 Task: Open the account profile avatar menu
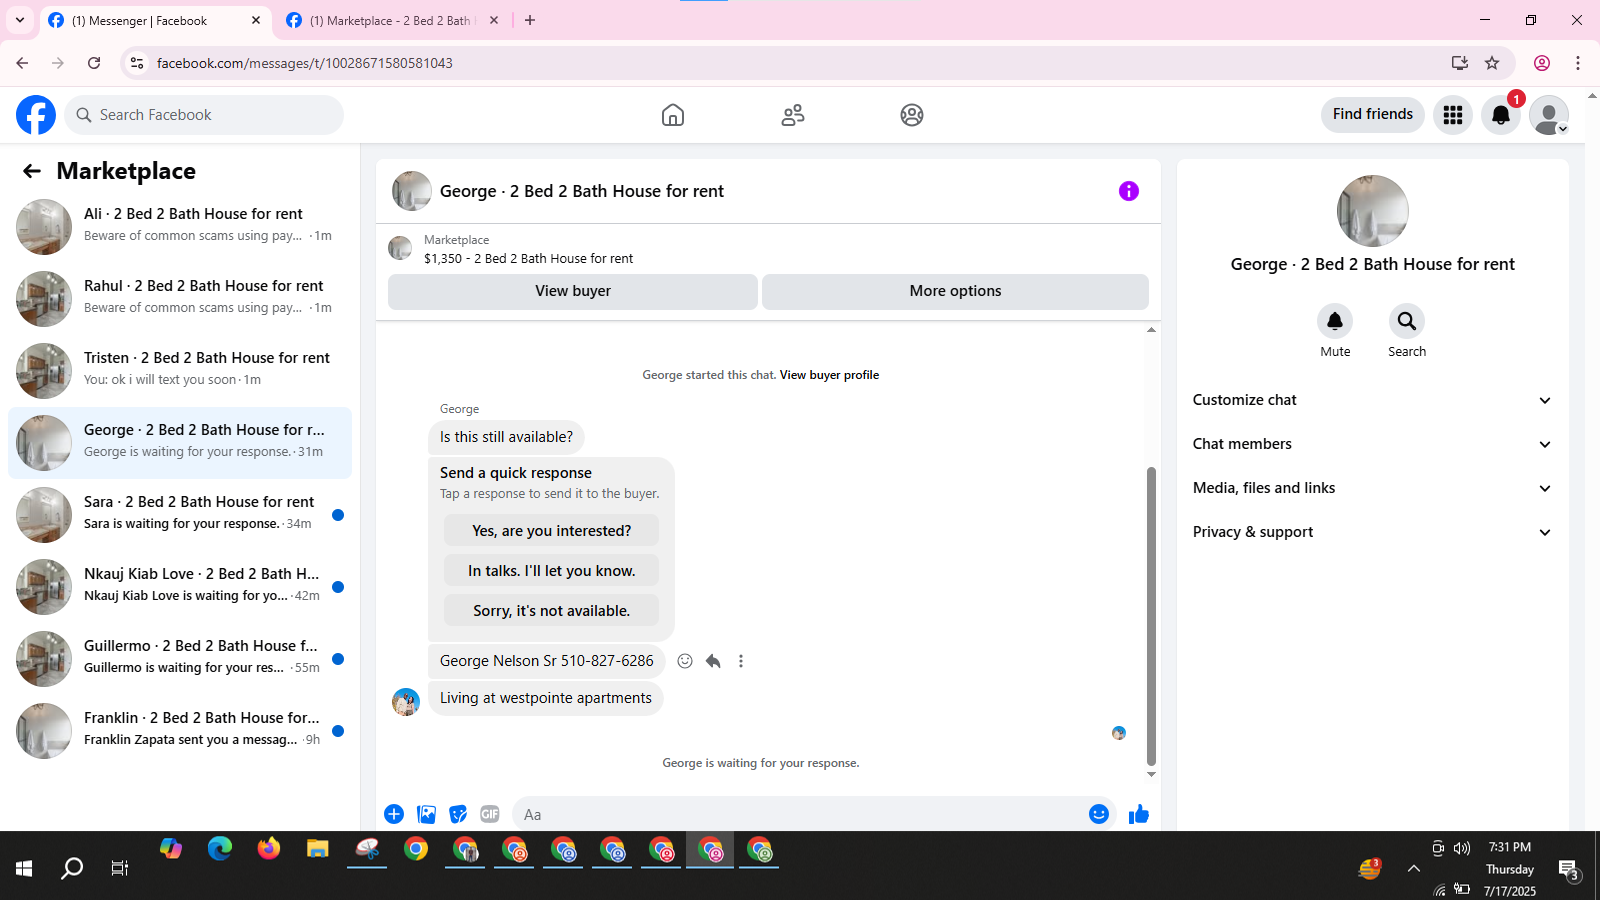(1549, 115)
